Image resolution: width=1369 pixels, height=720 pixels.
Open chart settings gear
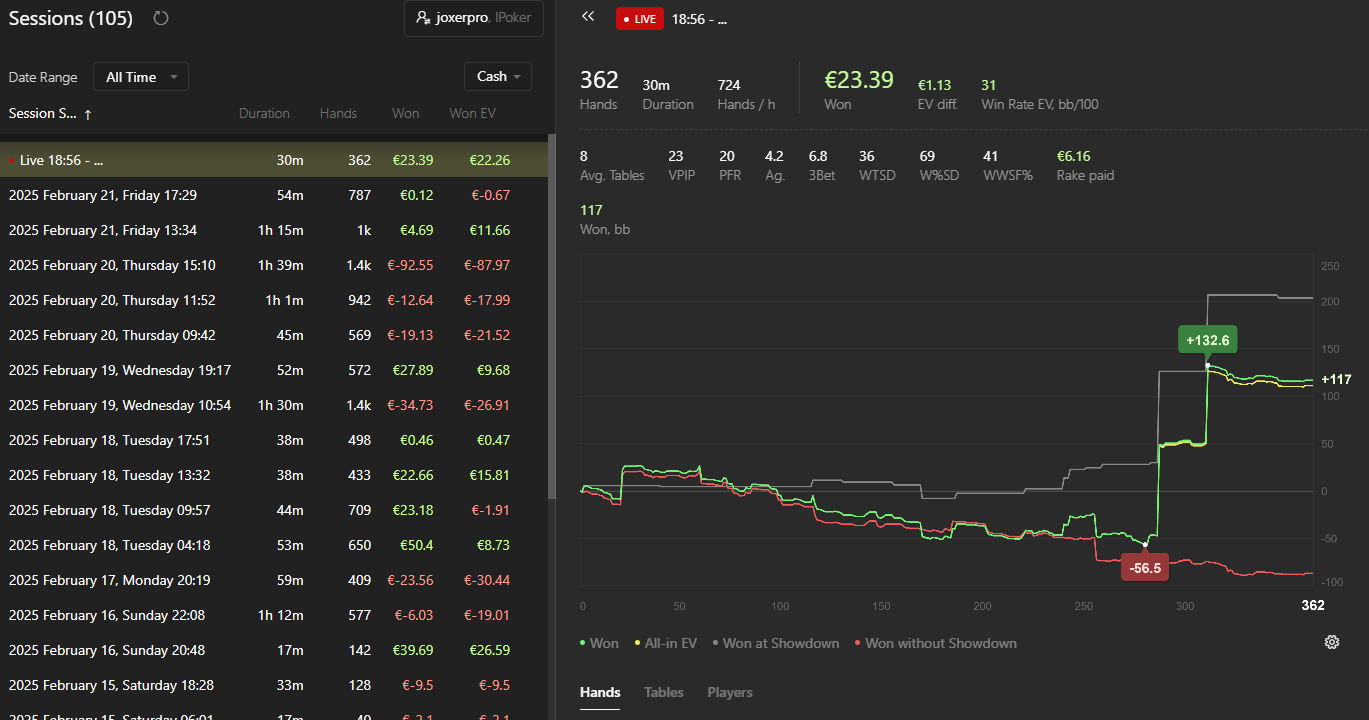pyautogui.click(x=1331, y=643)
